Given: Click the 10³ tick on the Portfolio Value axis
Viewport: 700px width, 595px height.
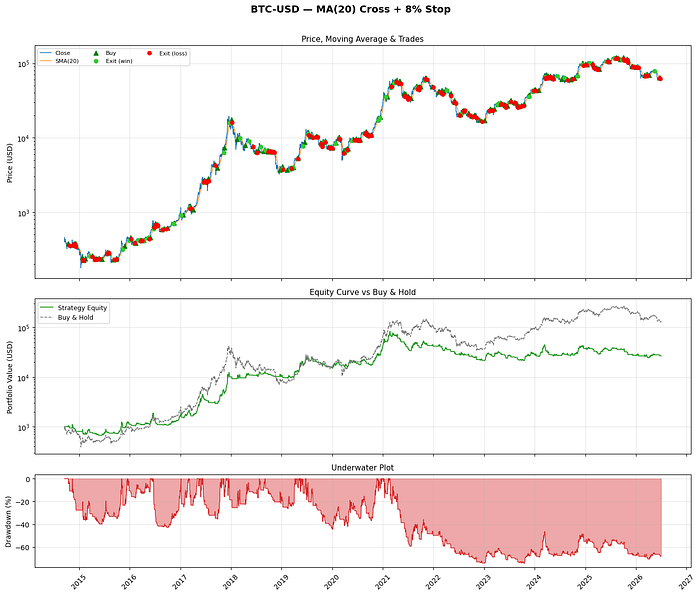Looking at the screenshot, I should pyautogui.click(x=23, y=427).
